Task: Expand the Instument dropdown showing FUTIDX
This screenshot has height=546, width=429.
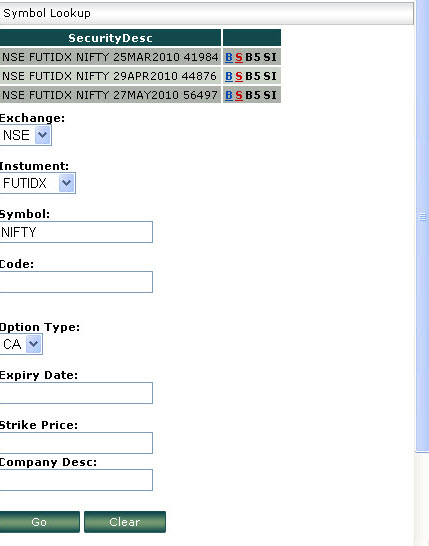Action: coord(37,183)
